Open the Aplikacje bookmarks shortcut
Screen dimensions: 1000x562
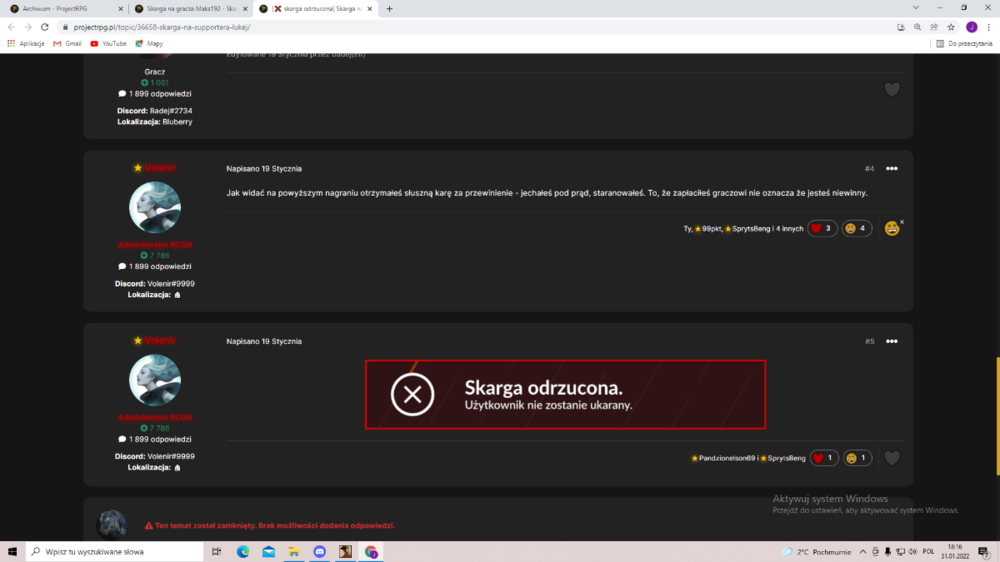coord(26,43)
